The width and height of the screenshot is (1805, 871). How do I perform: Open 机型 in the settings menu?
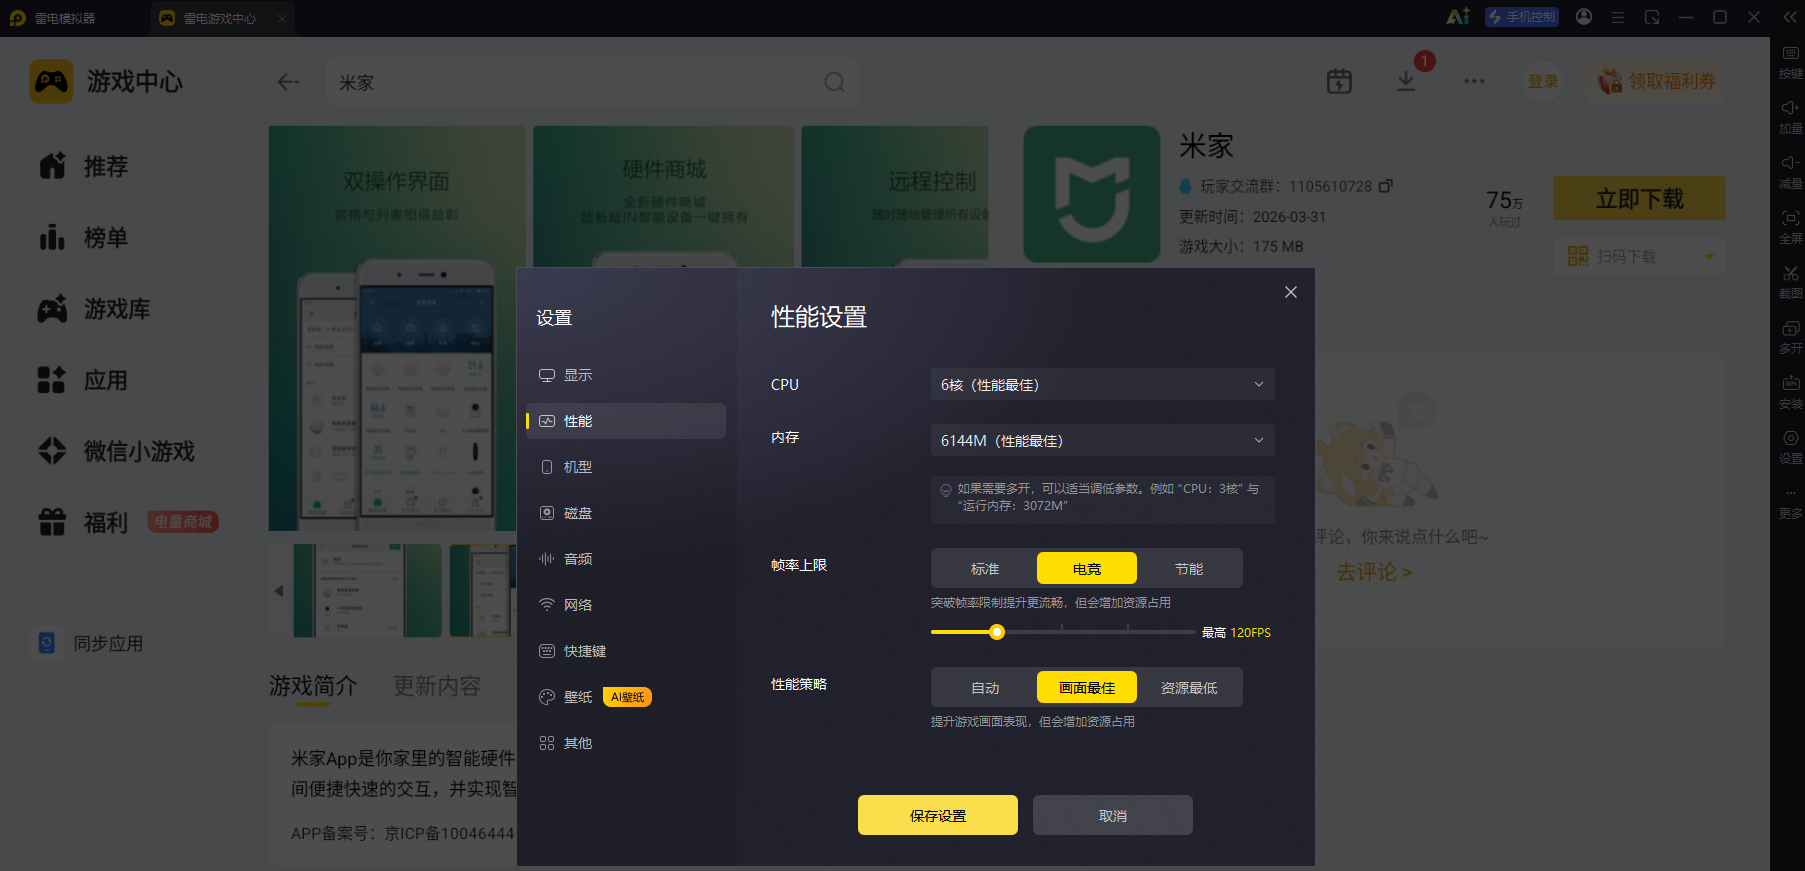(x=626, y=467)
